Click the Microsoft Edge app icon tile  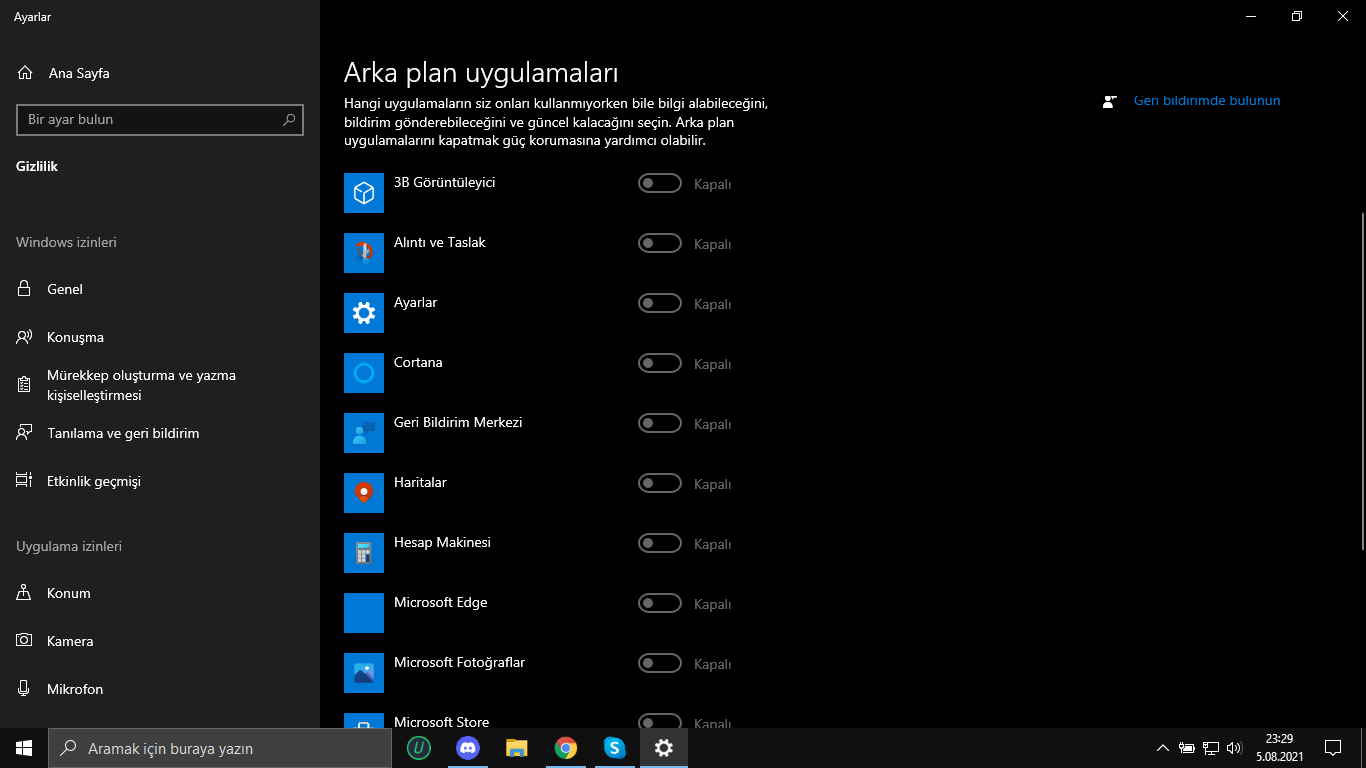pos(364,613)
